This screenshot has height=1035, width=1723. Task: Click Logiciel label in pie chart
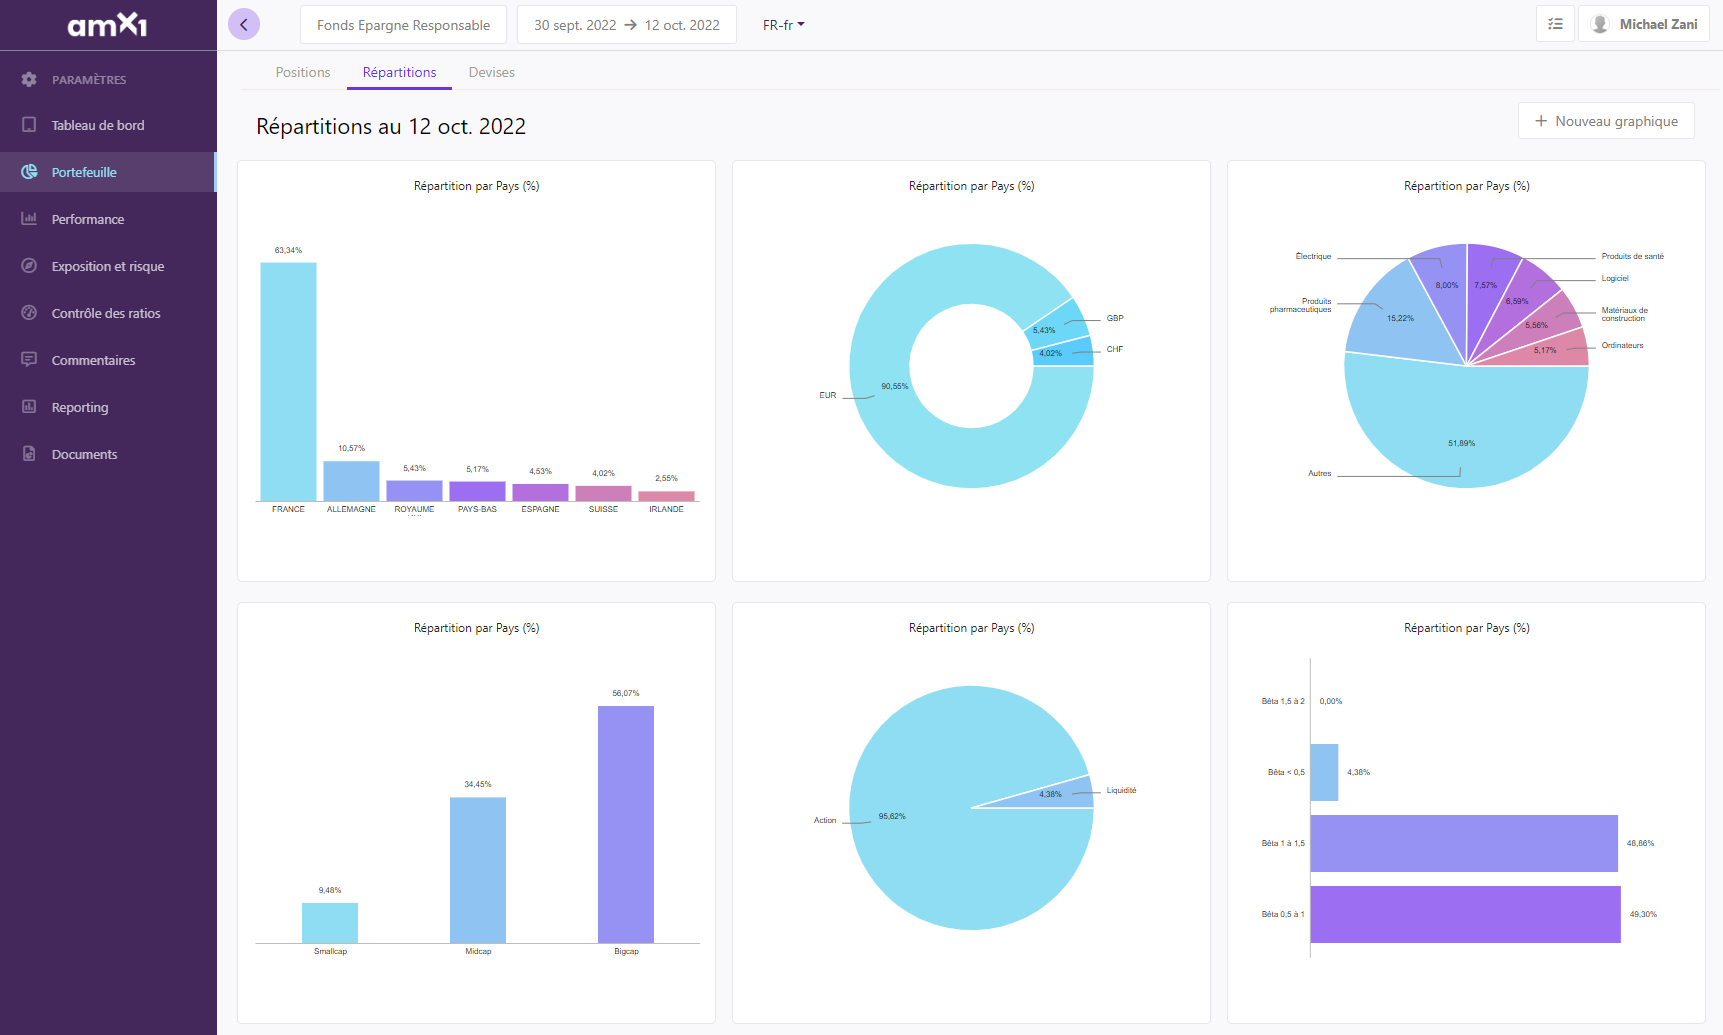pyautogui.click(x=1615, y=278)
